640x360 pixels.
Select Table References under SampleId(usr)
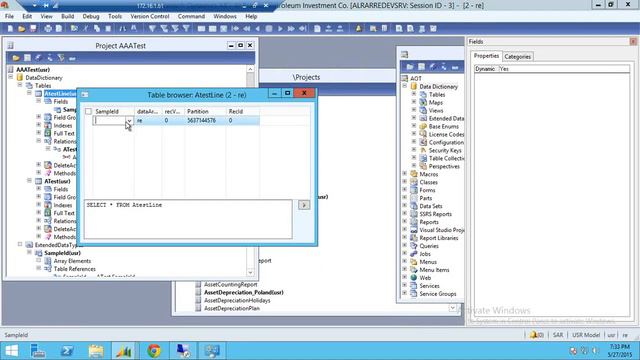pos(74,269)
